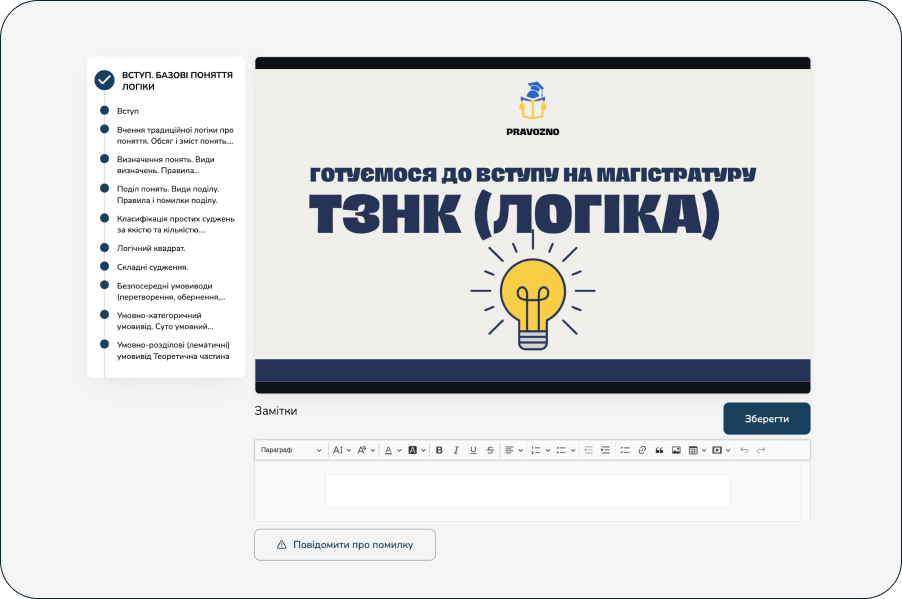The image size is (902, 599).
Task: Insert a block quote in notes
Action: pos(659,450)
